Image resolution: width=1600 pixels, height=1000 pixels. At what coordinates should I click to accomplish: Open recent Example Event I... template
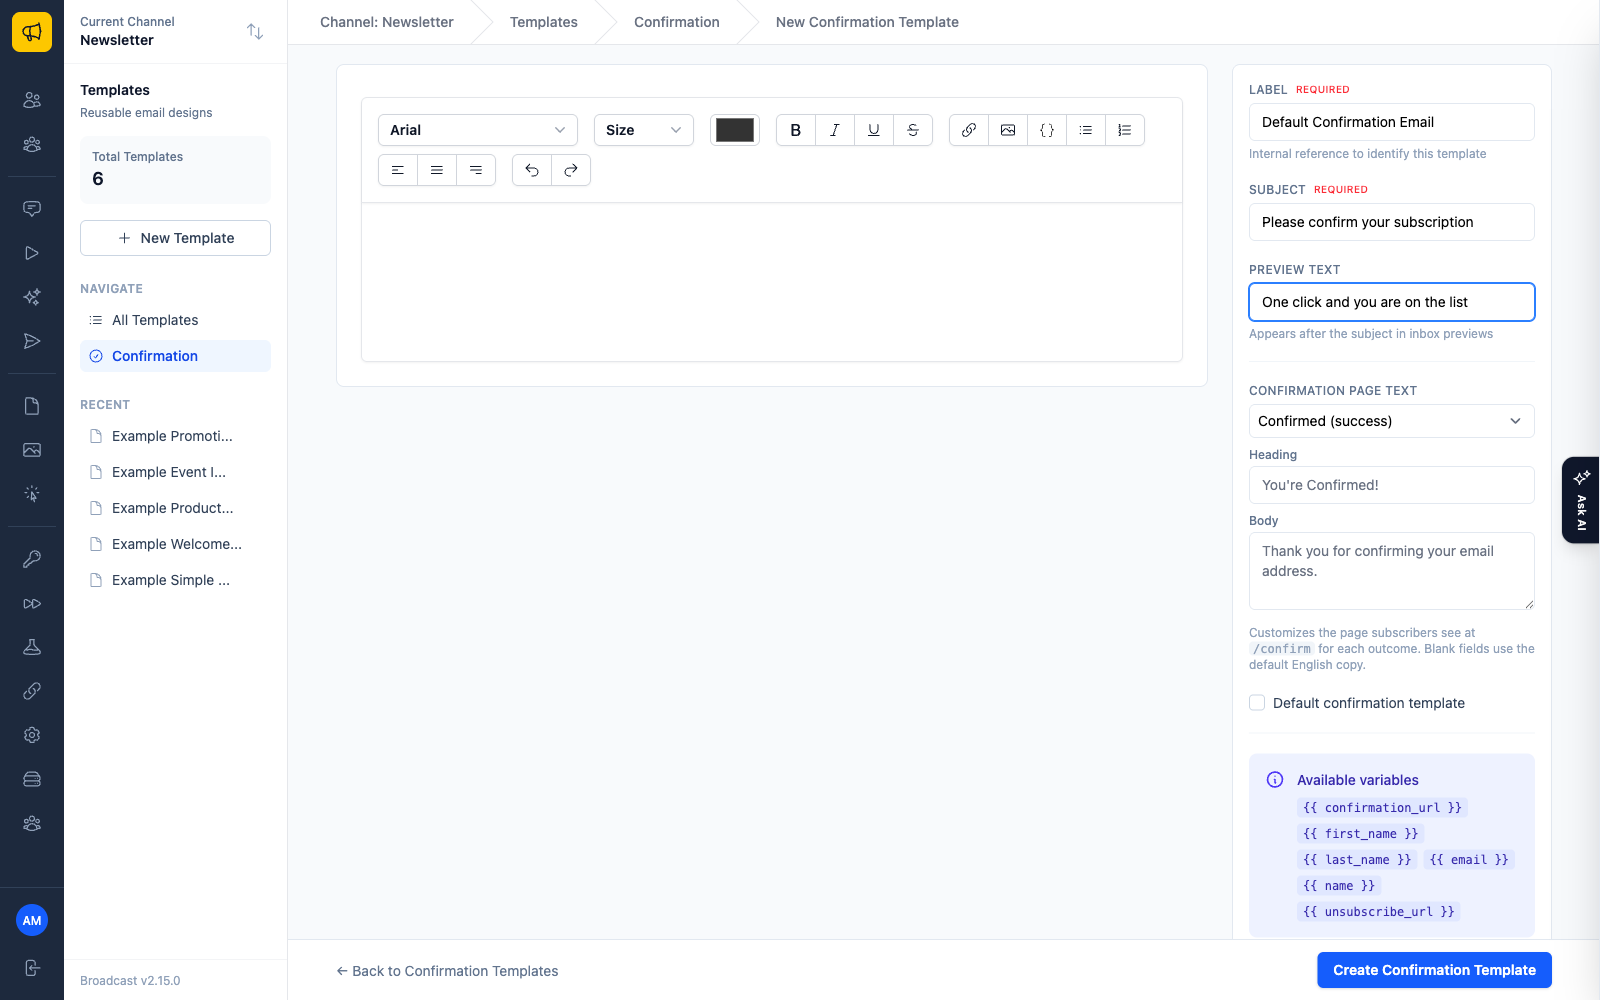click(175, 472)
